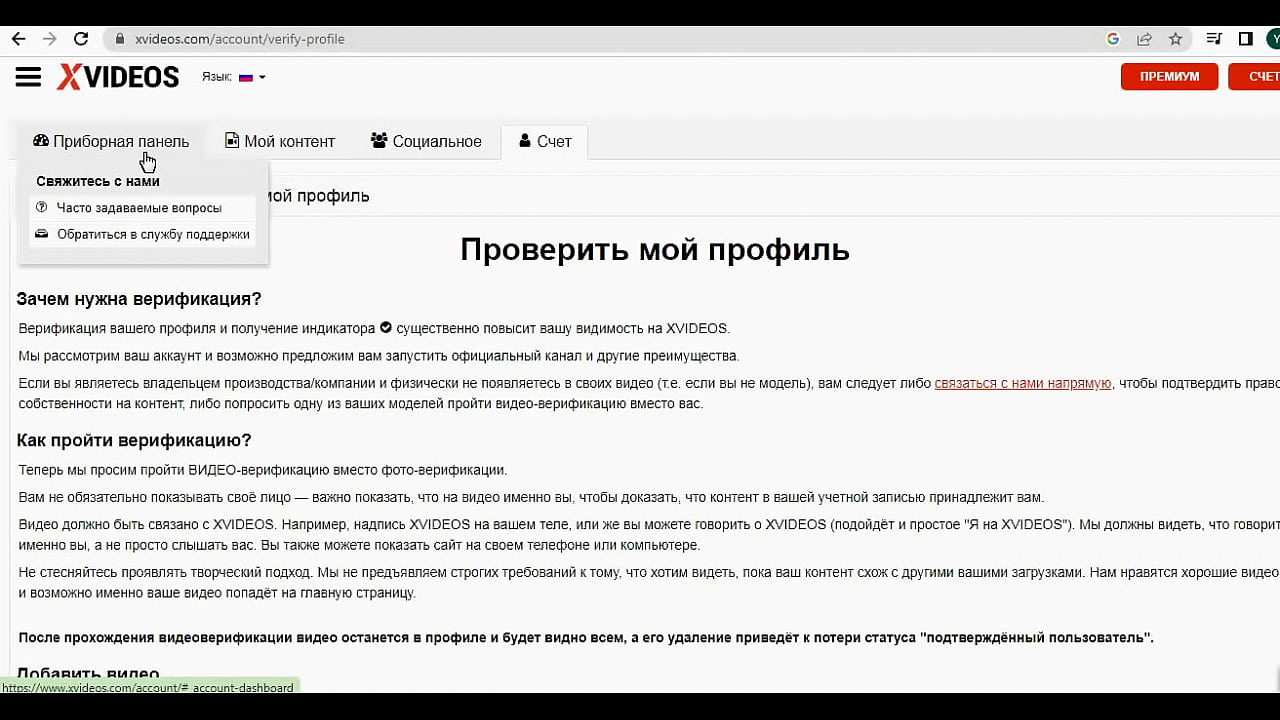
Task: Bookmark the page with the star icon
Action: tap(1175, 39)
